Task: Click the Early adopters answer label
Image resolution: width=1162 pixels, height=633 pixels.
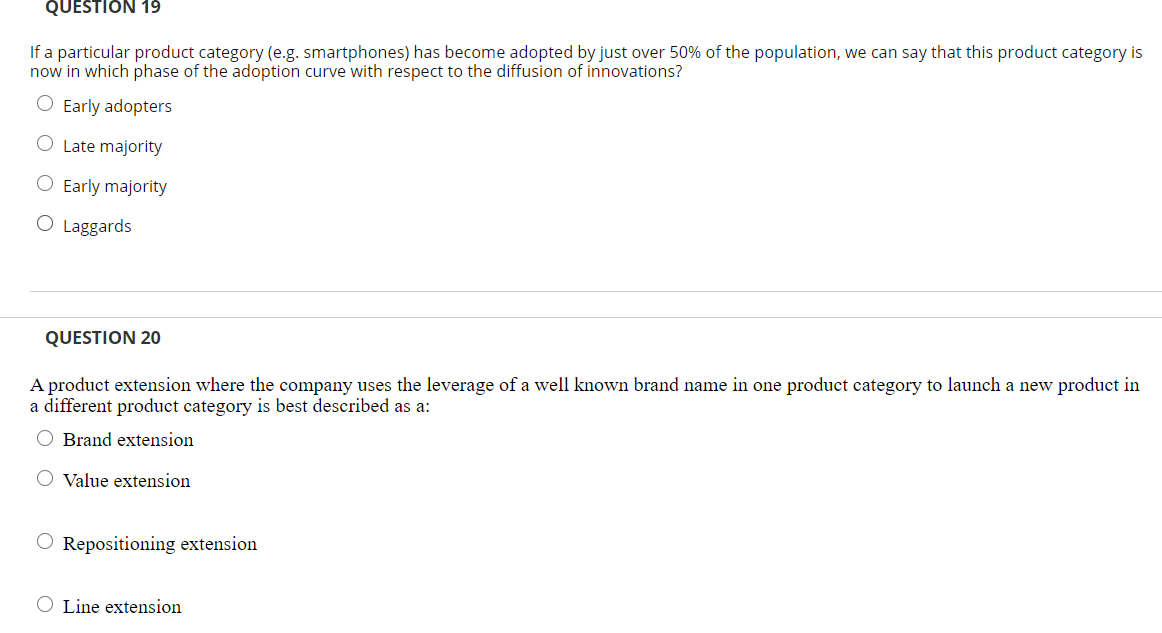Action: [x=117, y=105]
